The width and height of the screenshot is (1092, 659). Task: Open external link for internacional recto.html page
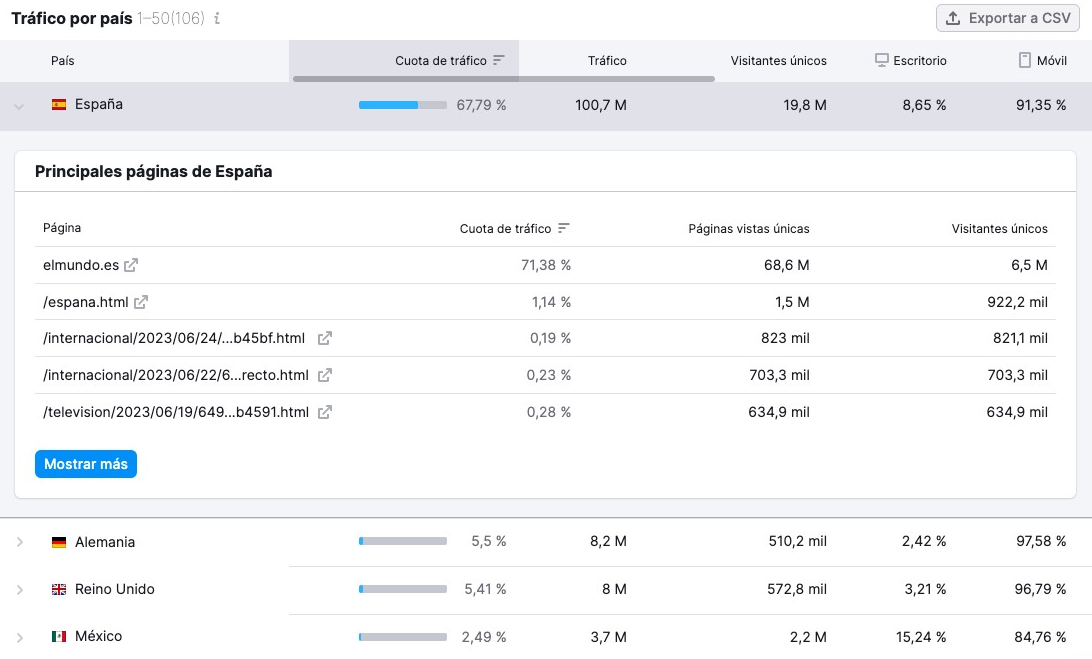325,376
